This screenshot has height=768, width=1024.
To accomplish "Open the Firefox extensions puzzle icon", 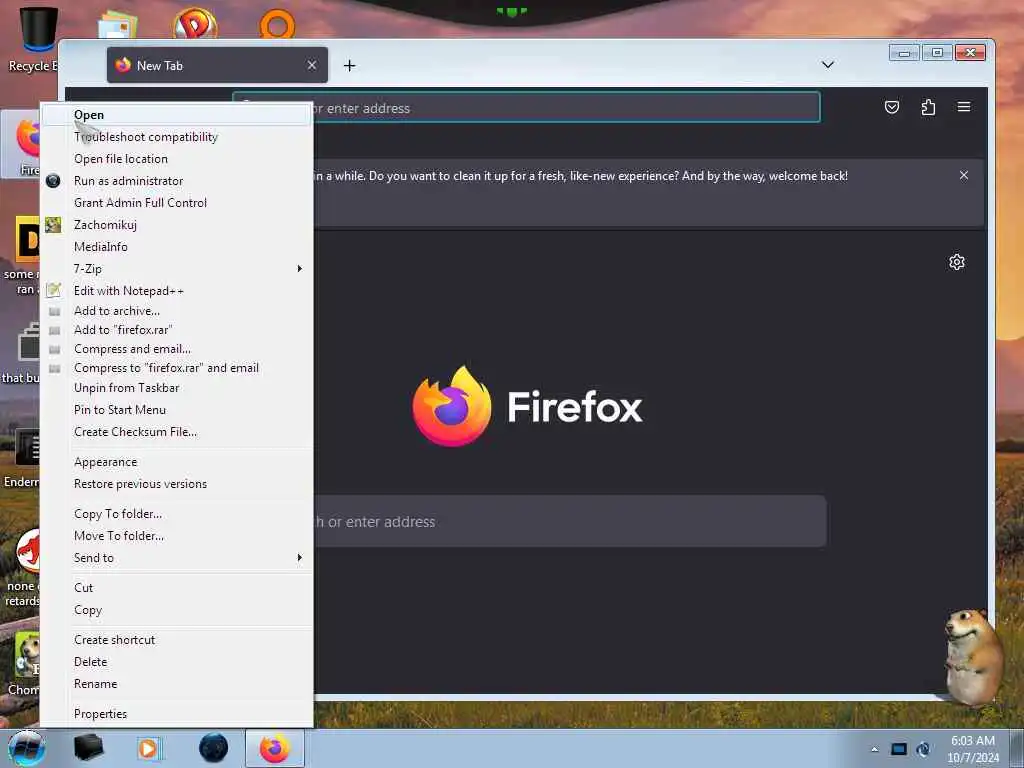I will pyautogui.click(x=928, y=107).
